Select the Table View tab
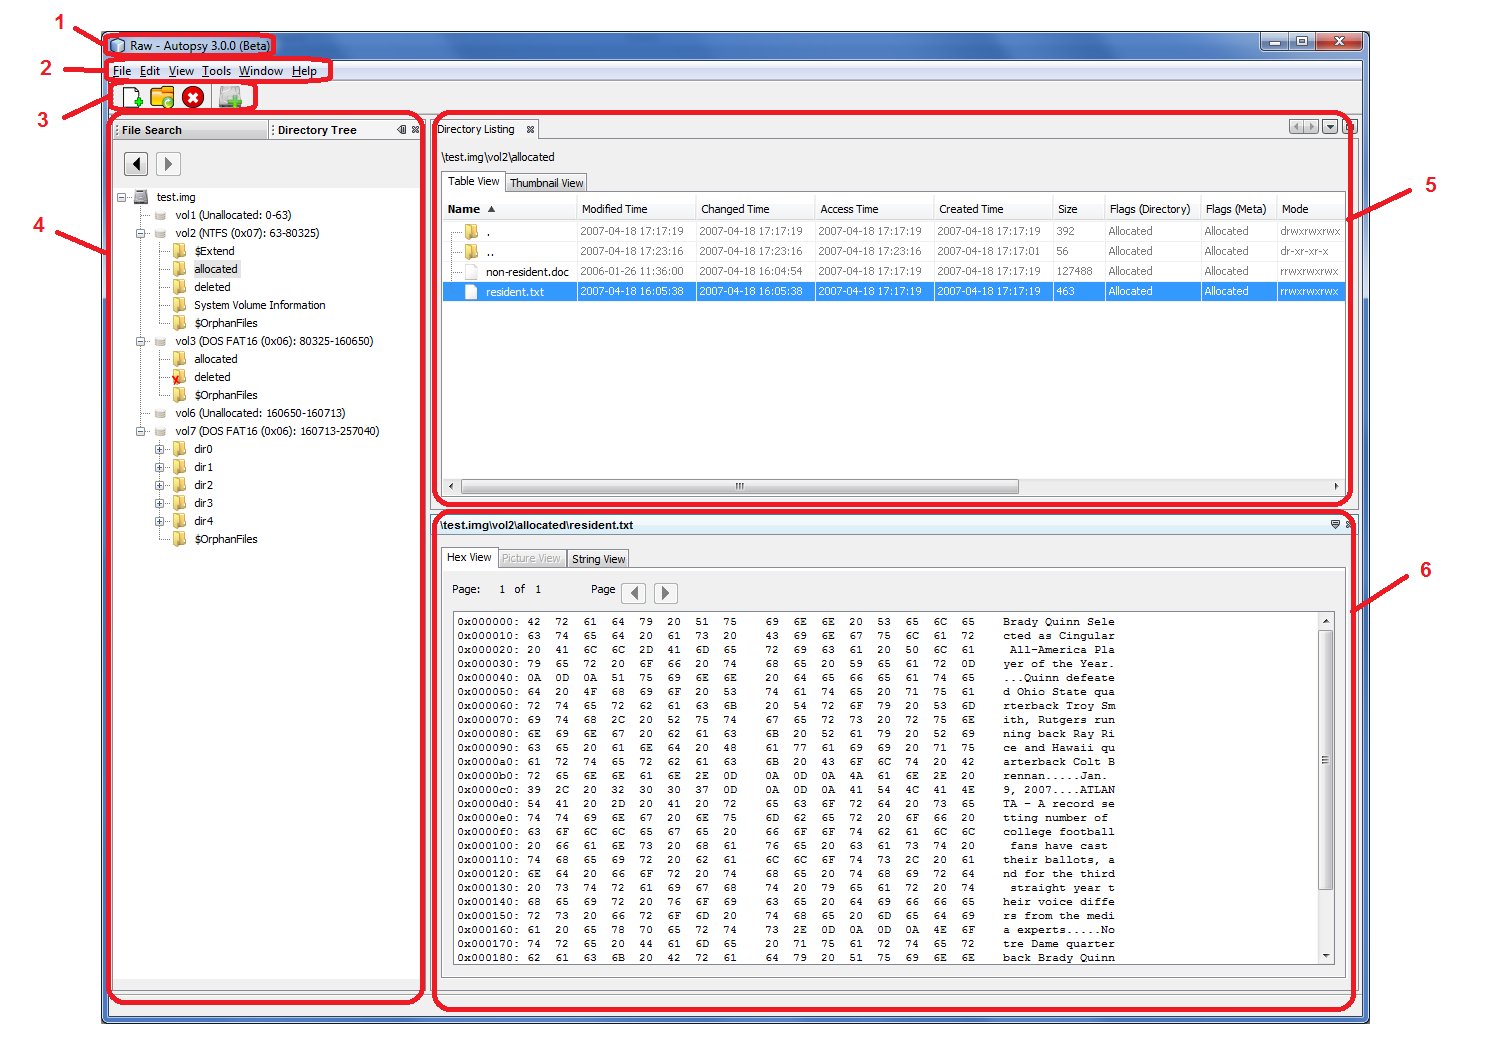Screen dimensions: 1507x1064 tap(474, 182)
